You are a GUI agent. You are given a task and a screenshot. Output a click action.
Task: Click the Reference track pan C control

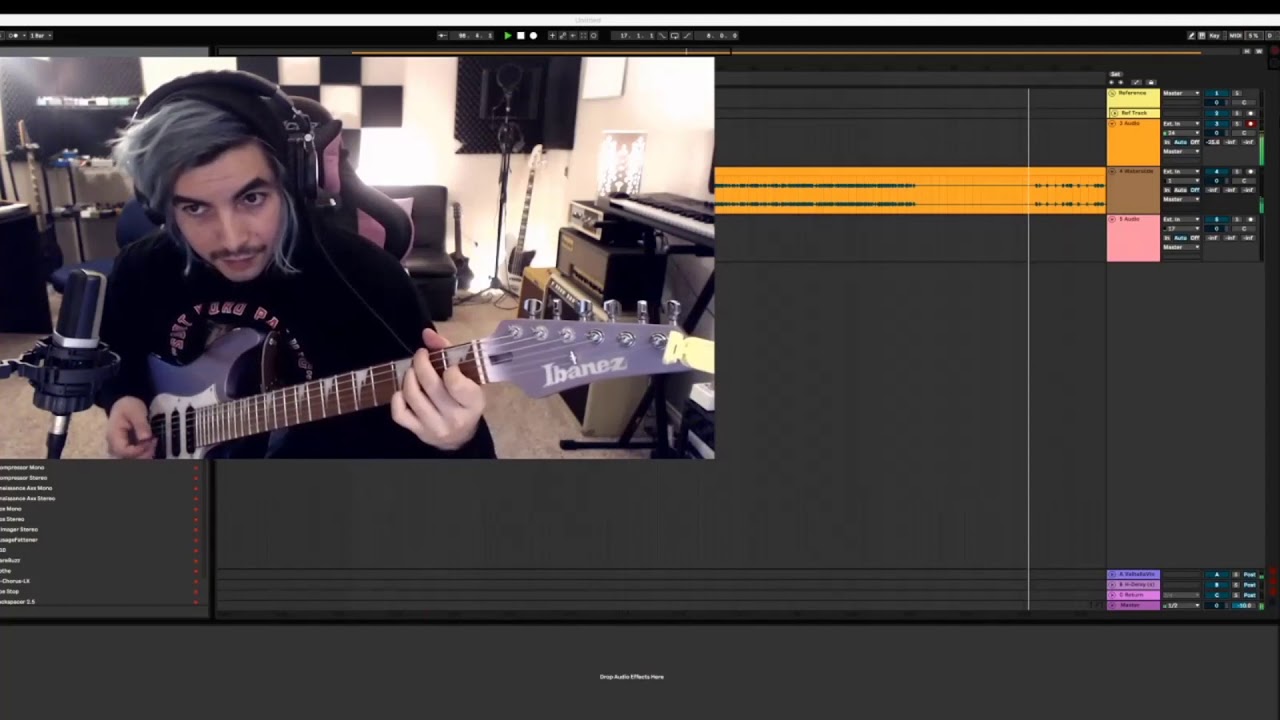1244,103
